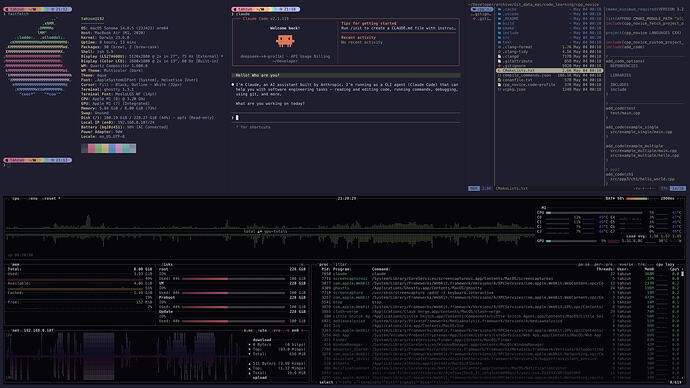
Task: Click the MemB column header
Action: [650, 269]
